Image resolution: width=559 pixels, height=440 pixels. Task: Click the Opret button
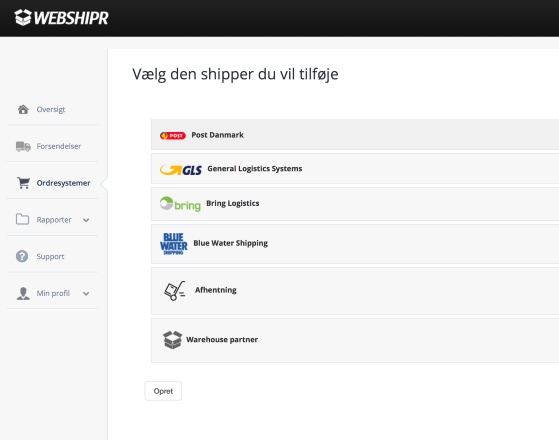(x=163, y=391)
